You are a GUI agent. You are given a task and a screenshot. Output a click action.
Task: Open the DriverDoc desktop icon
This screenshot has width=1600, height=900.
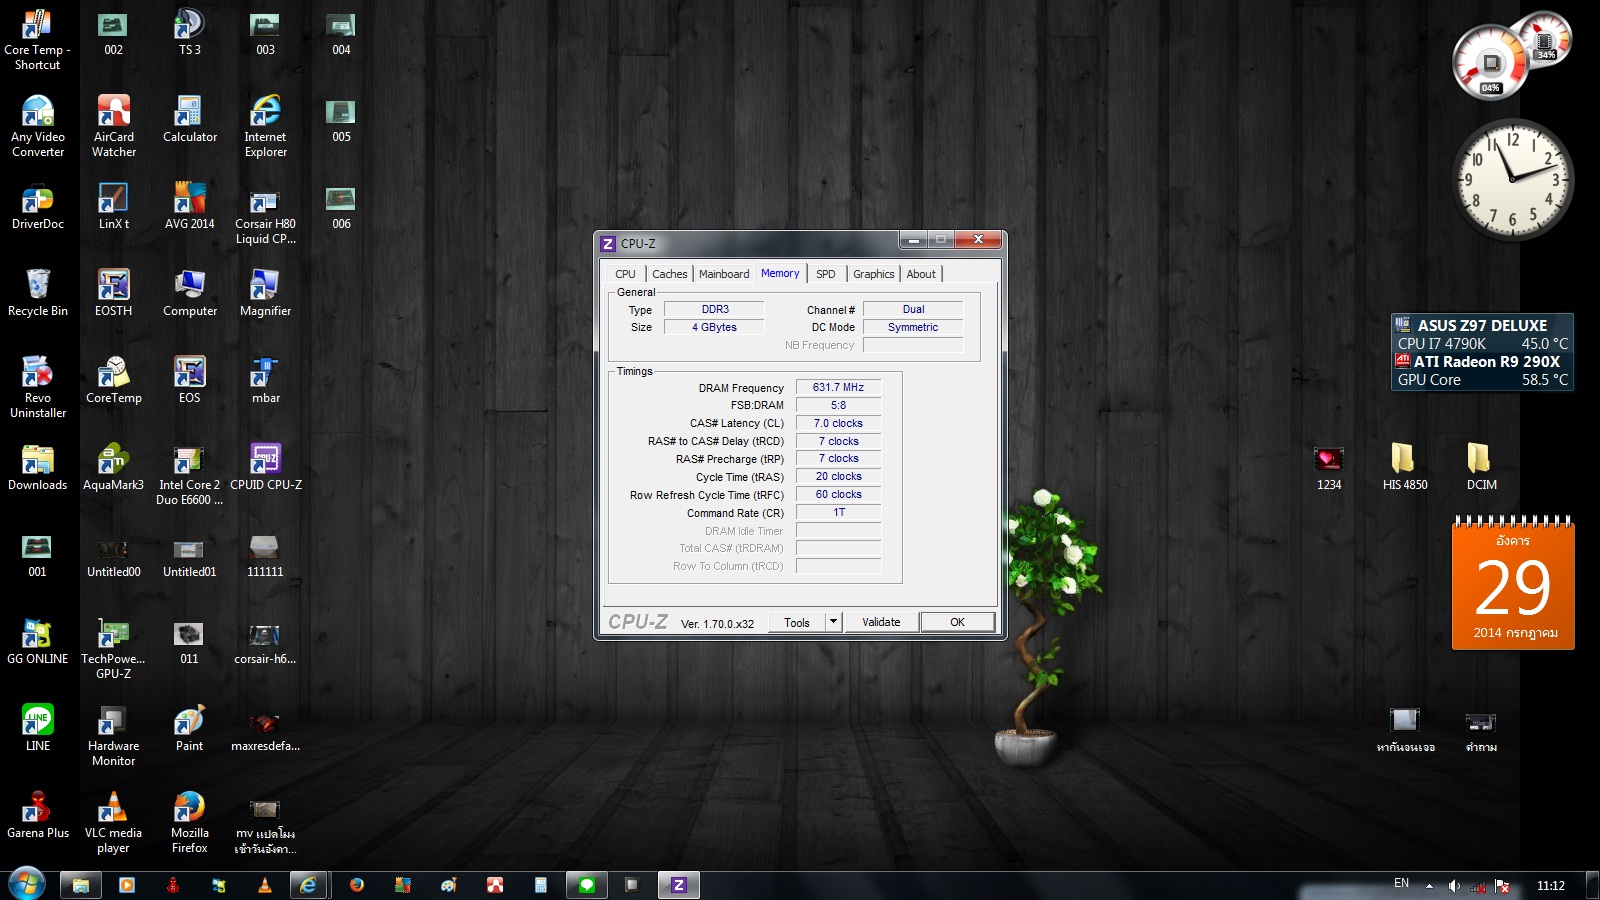38,207
